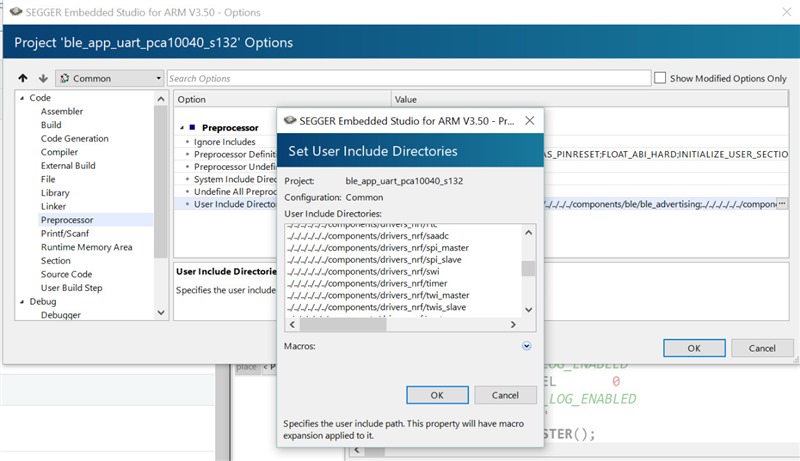This screenshot has width=800, height=461.
Task: Expand the Macros section chevron
Action: click(x=527, y=346)
